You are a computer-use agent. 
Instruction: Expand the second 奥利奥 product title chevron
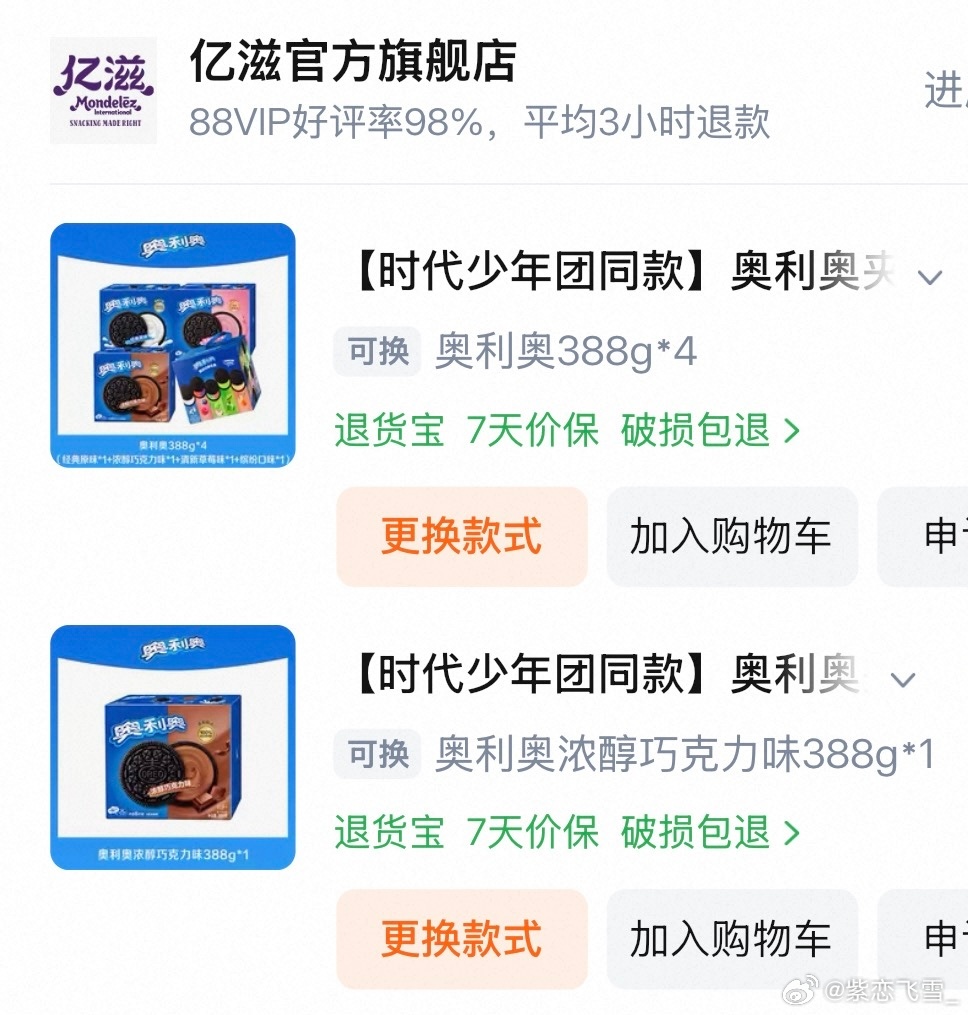point(903,680)
